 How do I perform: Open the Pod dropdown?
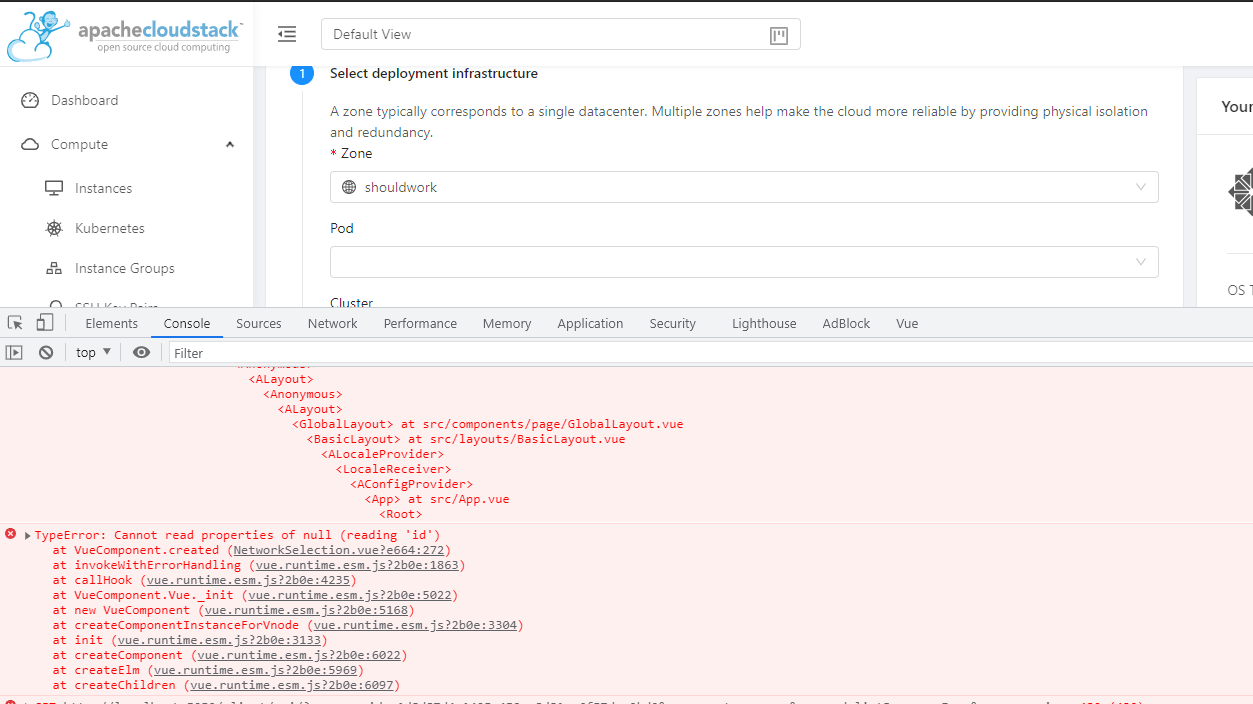click(x=744, y=262)
